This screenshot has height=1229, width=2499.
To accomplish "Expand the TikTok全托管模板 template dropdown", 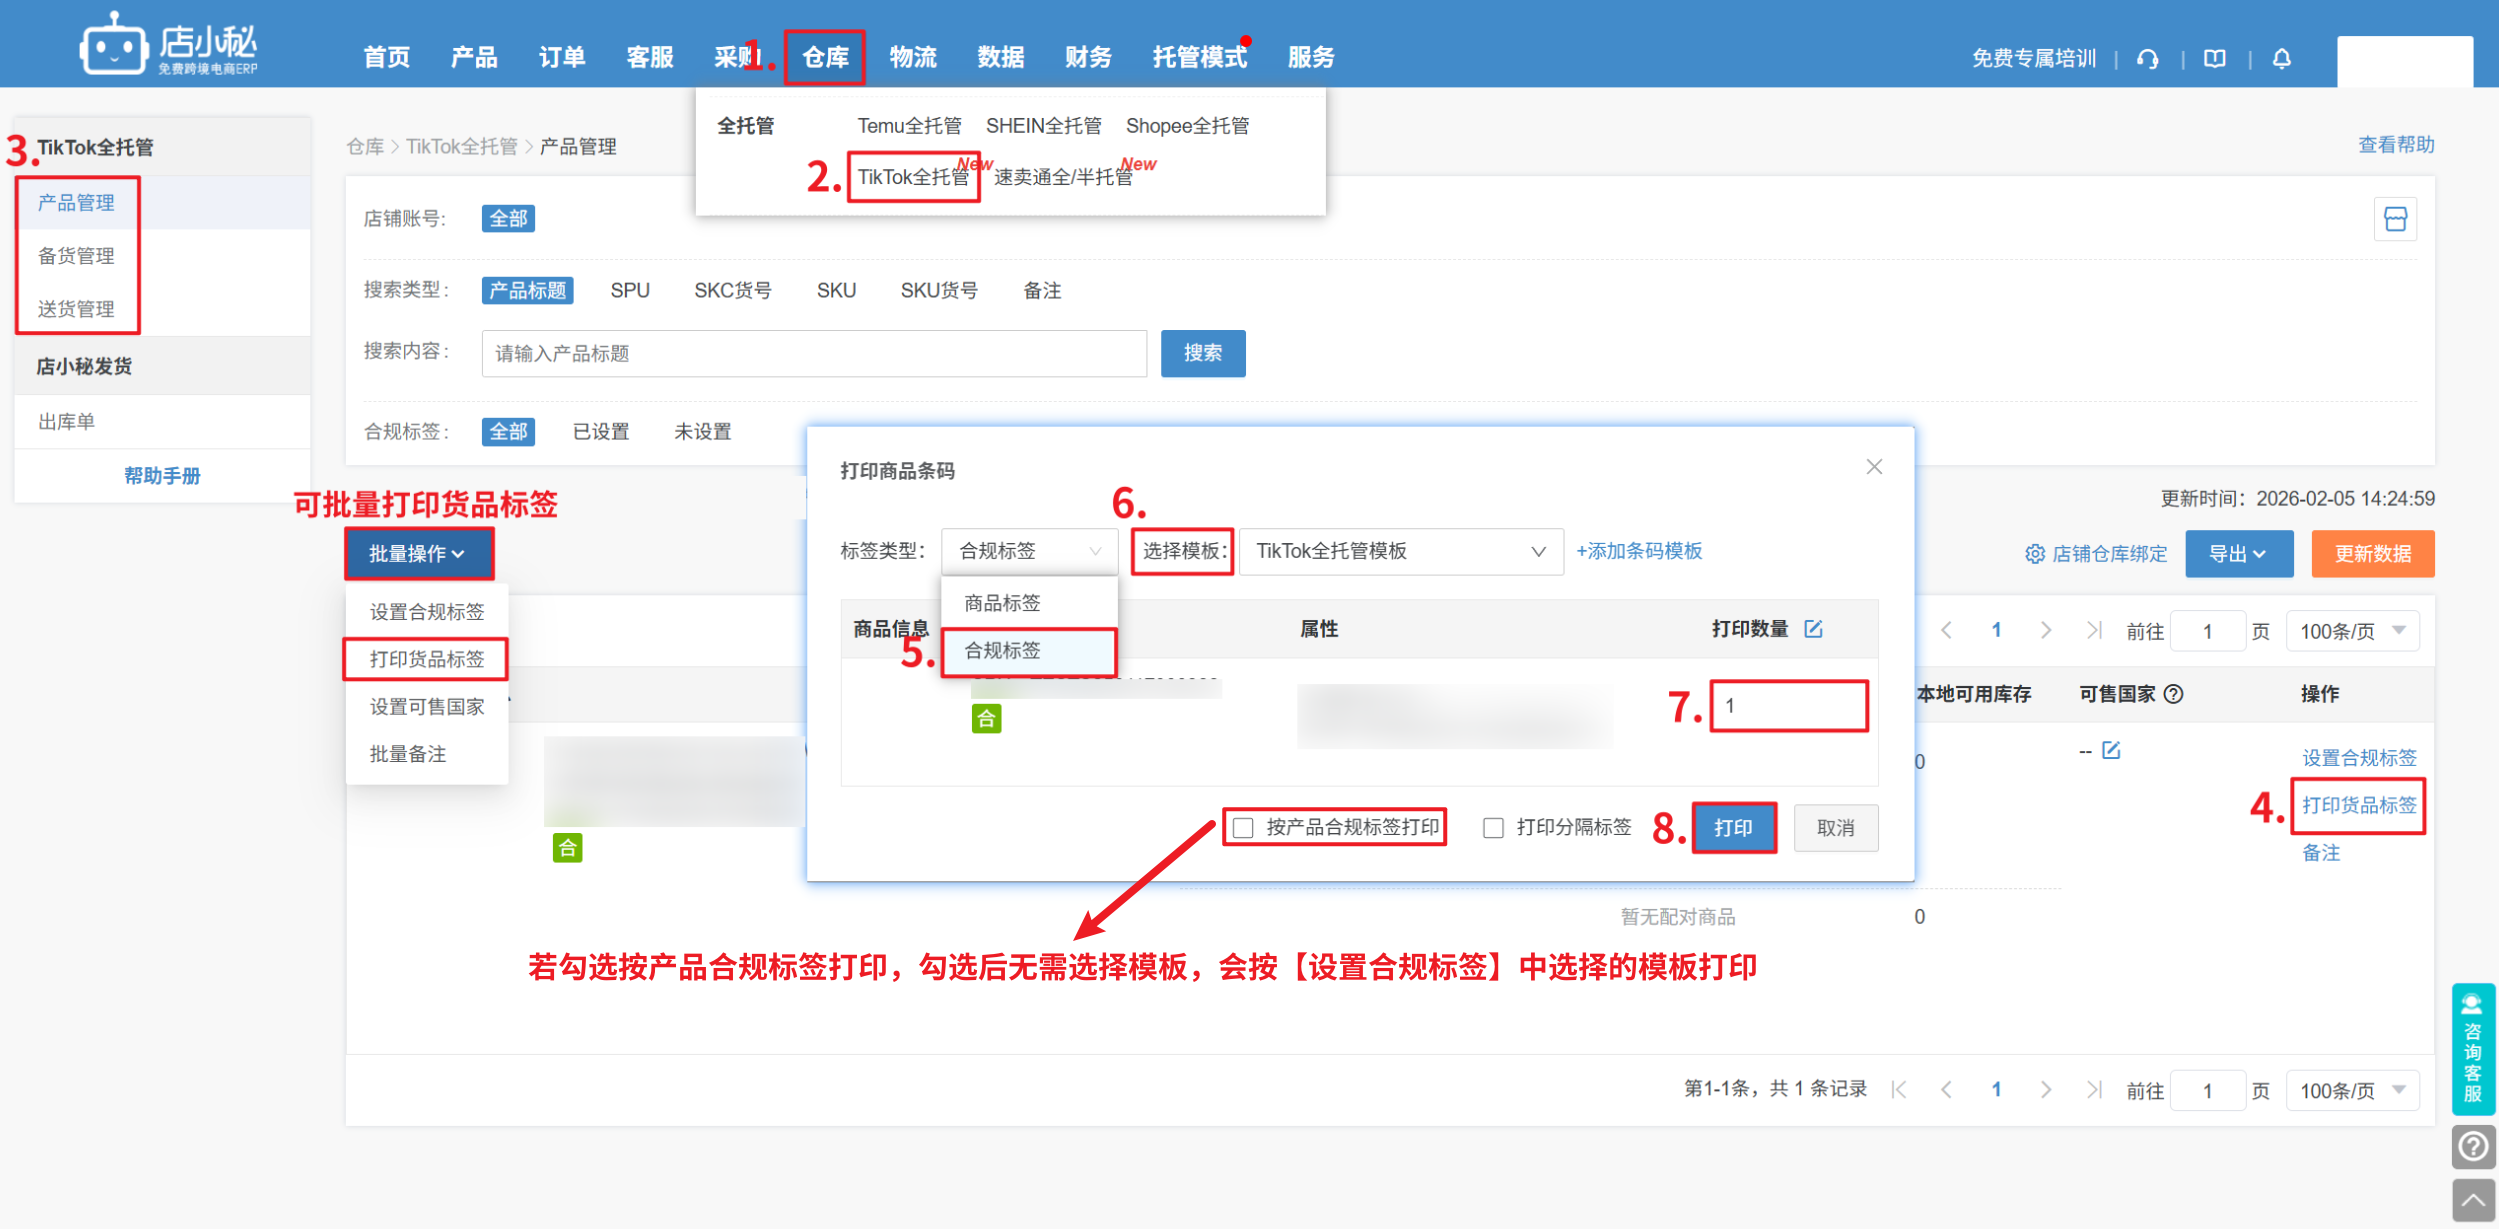I will (1400, 552).
